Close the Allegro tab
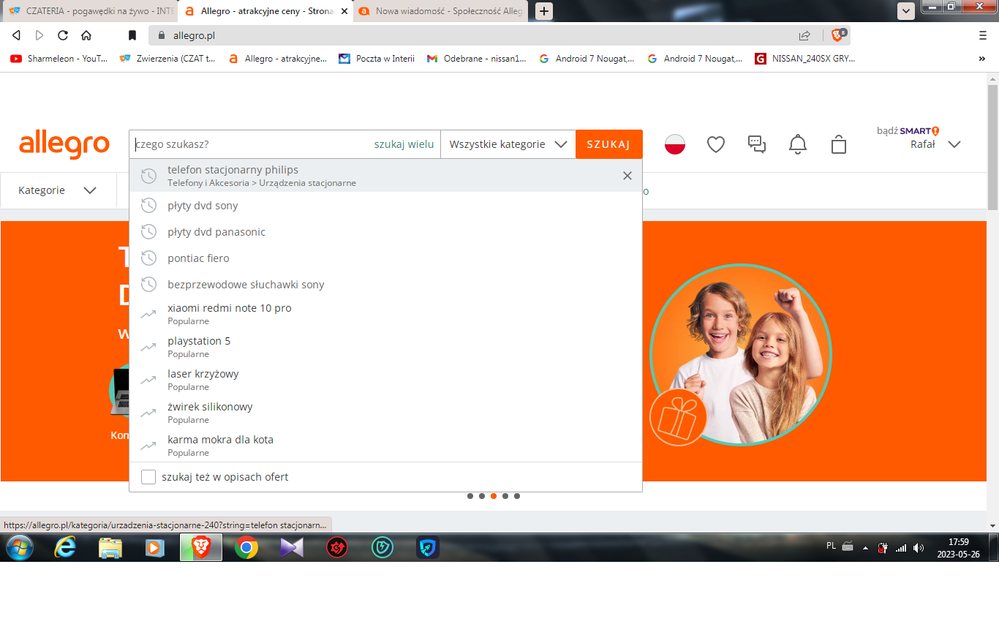The width and height of the screenshot is (999, 622). pyautogui.click(x=344, y=11)
